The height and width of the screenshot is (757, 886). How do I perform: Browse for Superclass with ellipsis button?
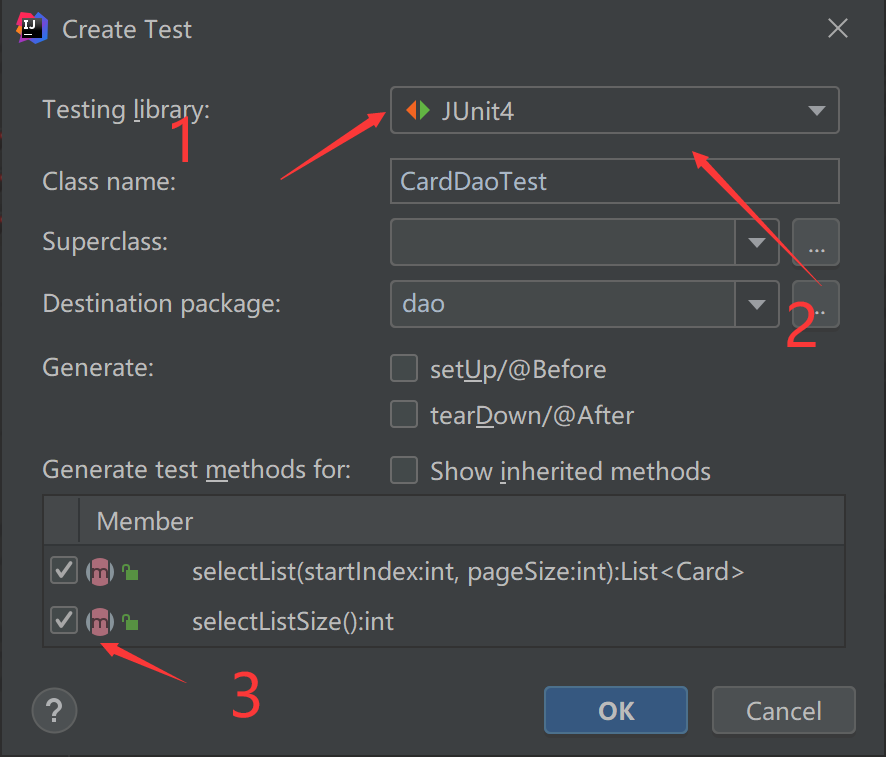[816, 243]
